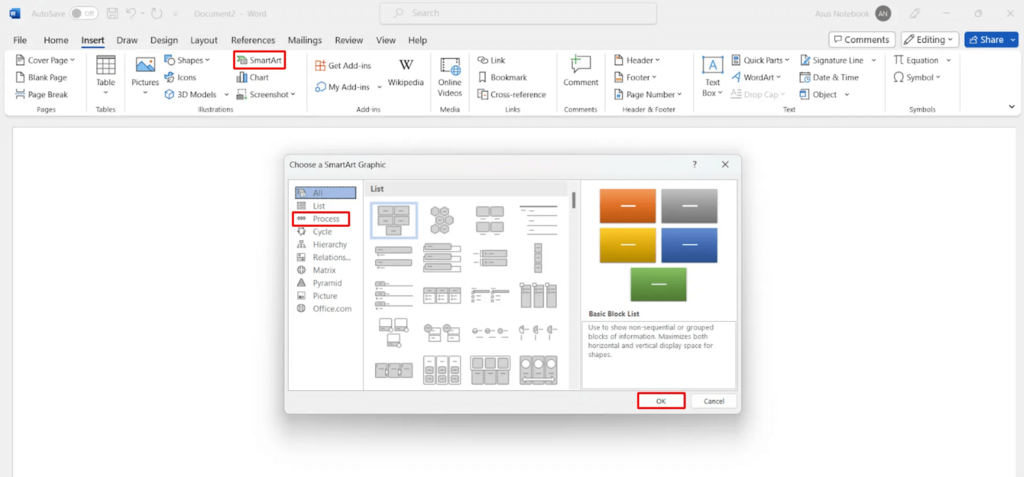Open the Editing mode dropdown
The image size is (1024, 477).
pos(930,40)
